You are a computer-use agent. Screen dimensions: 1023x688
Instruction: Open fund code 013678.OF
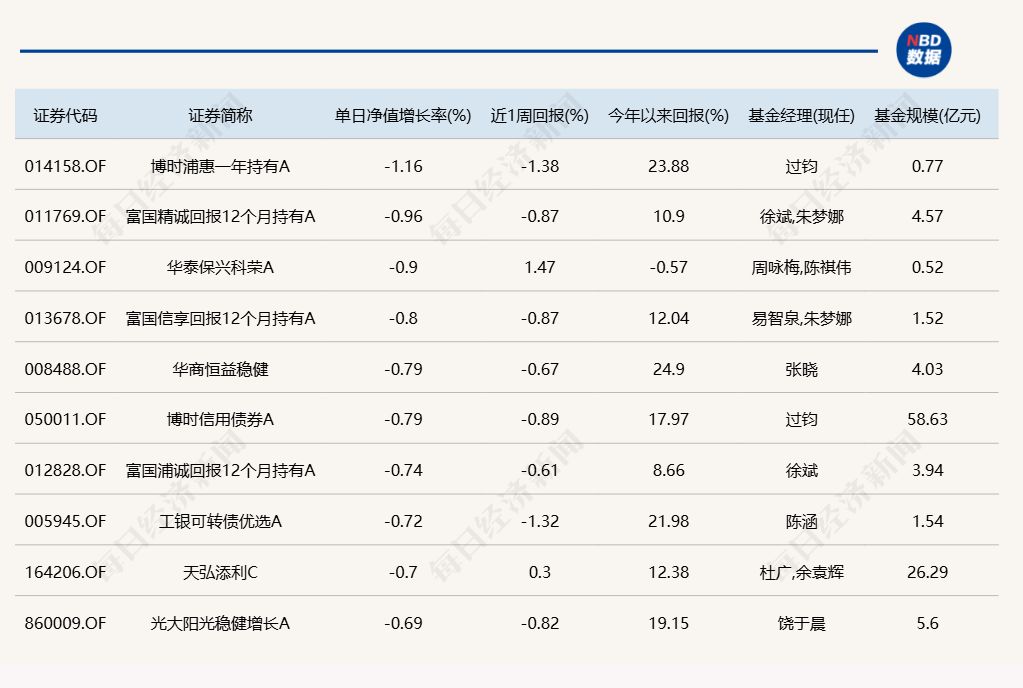[65, 318]
